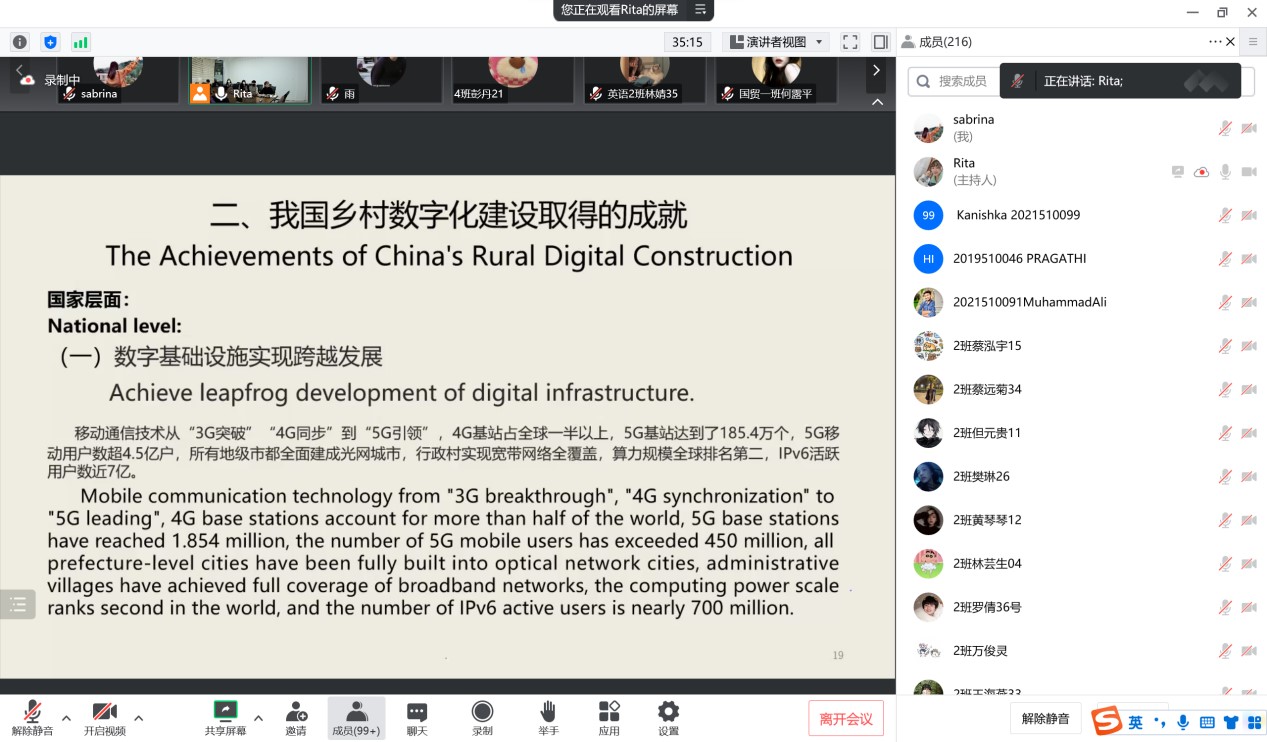Click the bottom-right 解除静音 button
Screen dimensions: 1267x742
click(1045, 718)
